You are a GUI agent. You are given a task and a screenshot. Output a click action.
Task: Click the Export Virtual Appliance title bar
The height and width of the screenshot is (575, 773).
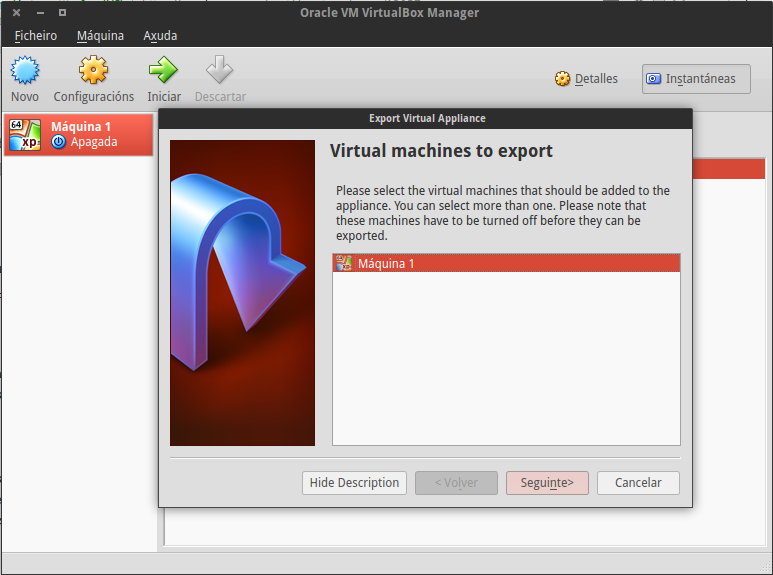point(425,118)
